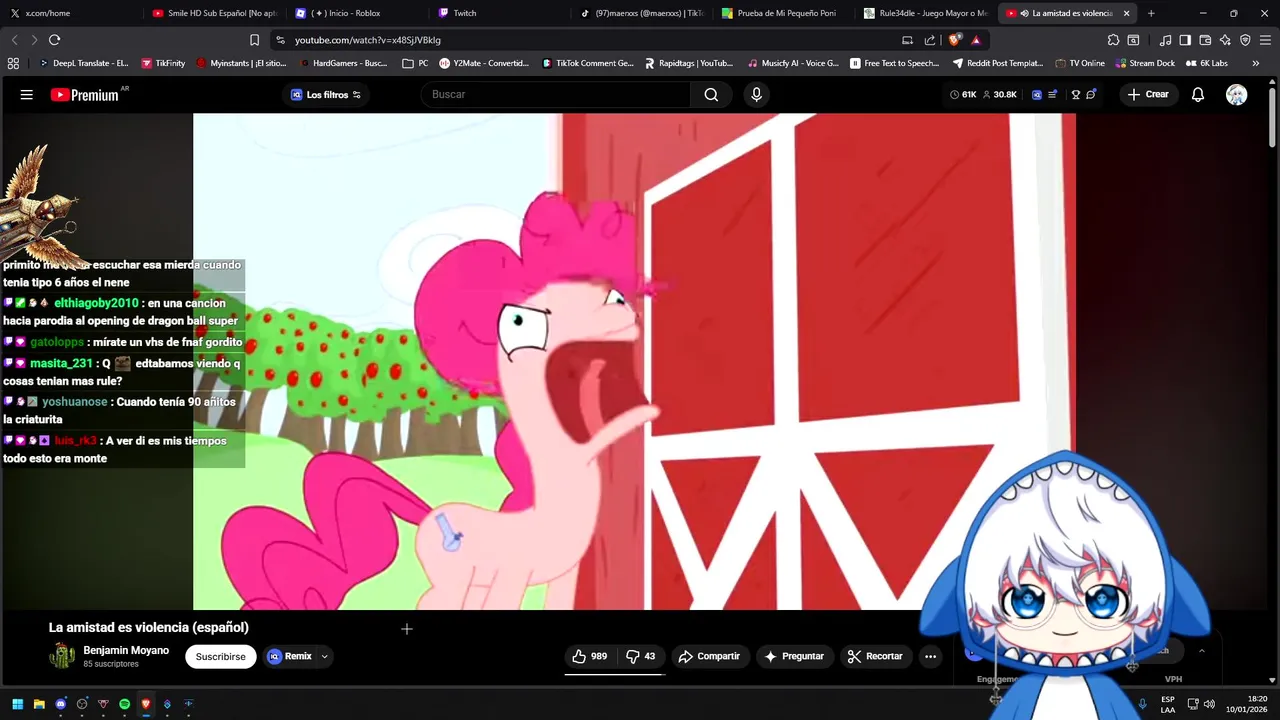This screenshot has width=1280, height=720.
Task: Clip the video with Recortar
Action: (875, 656)
